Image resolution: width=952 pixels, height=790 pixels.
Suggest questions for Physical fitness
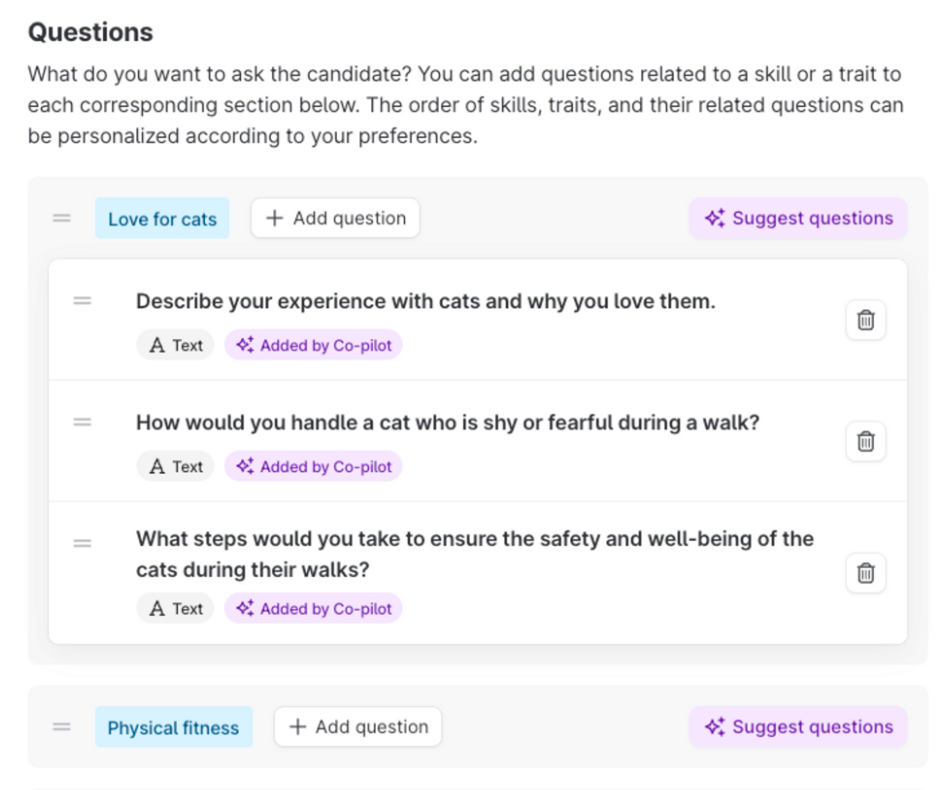tap(798, 727)
